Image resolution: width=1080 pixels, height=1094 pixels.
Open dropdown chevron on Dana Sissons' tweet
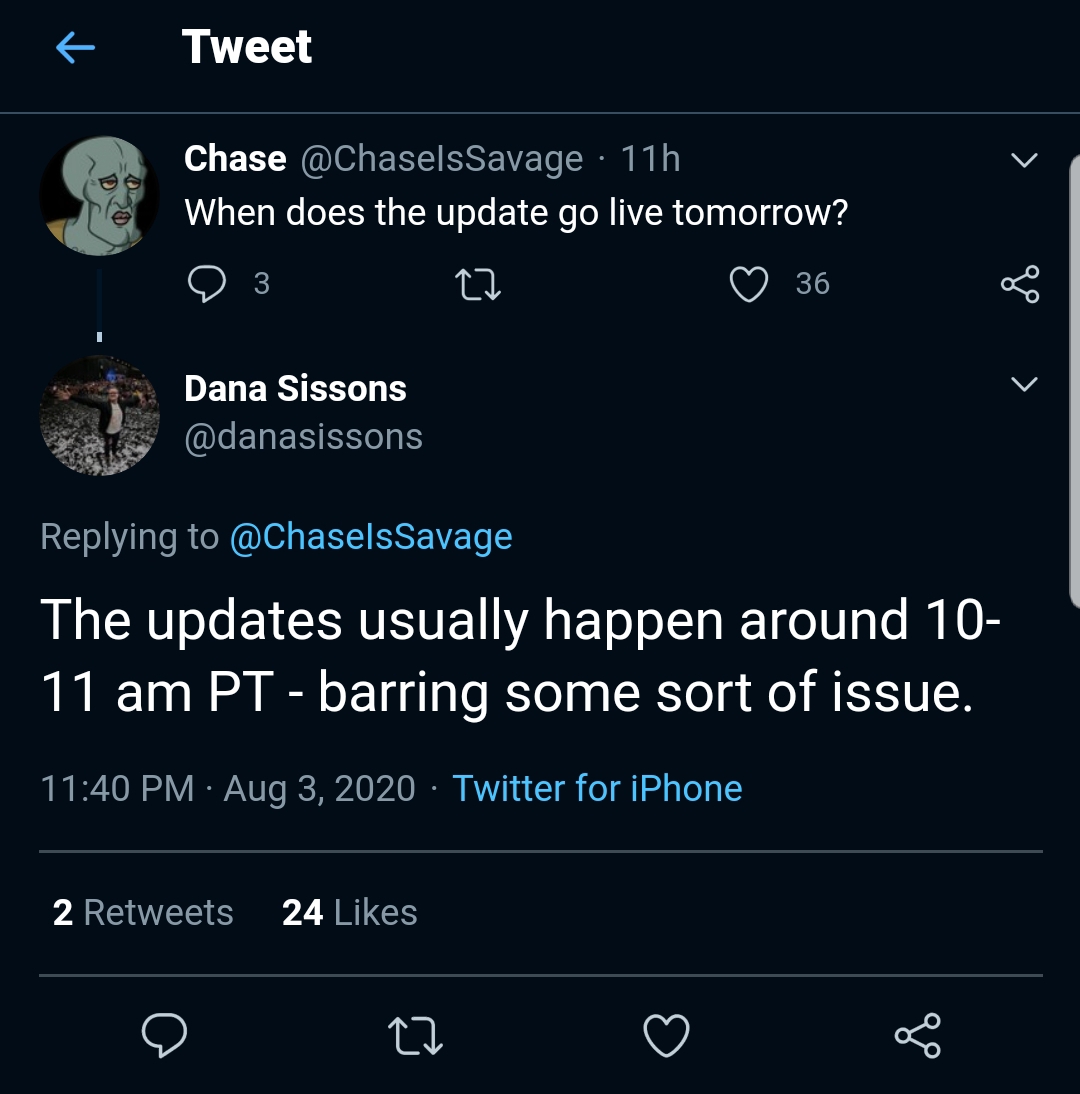point(1024,384)
